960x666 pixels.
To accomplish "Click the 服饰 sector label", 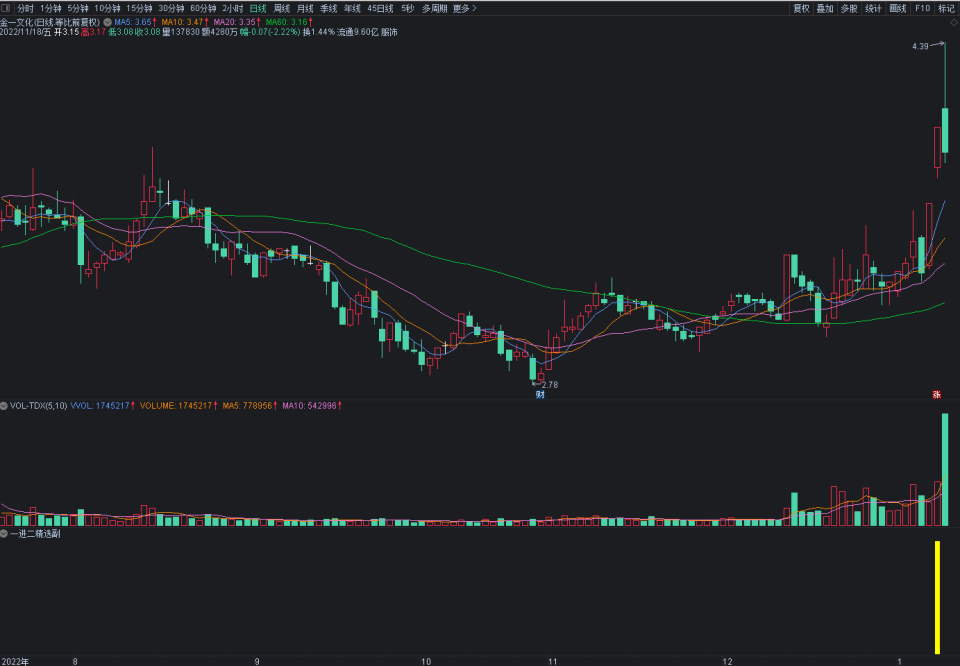I will click(x=389, y=32).
